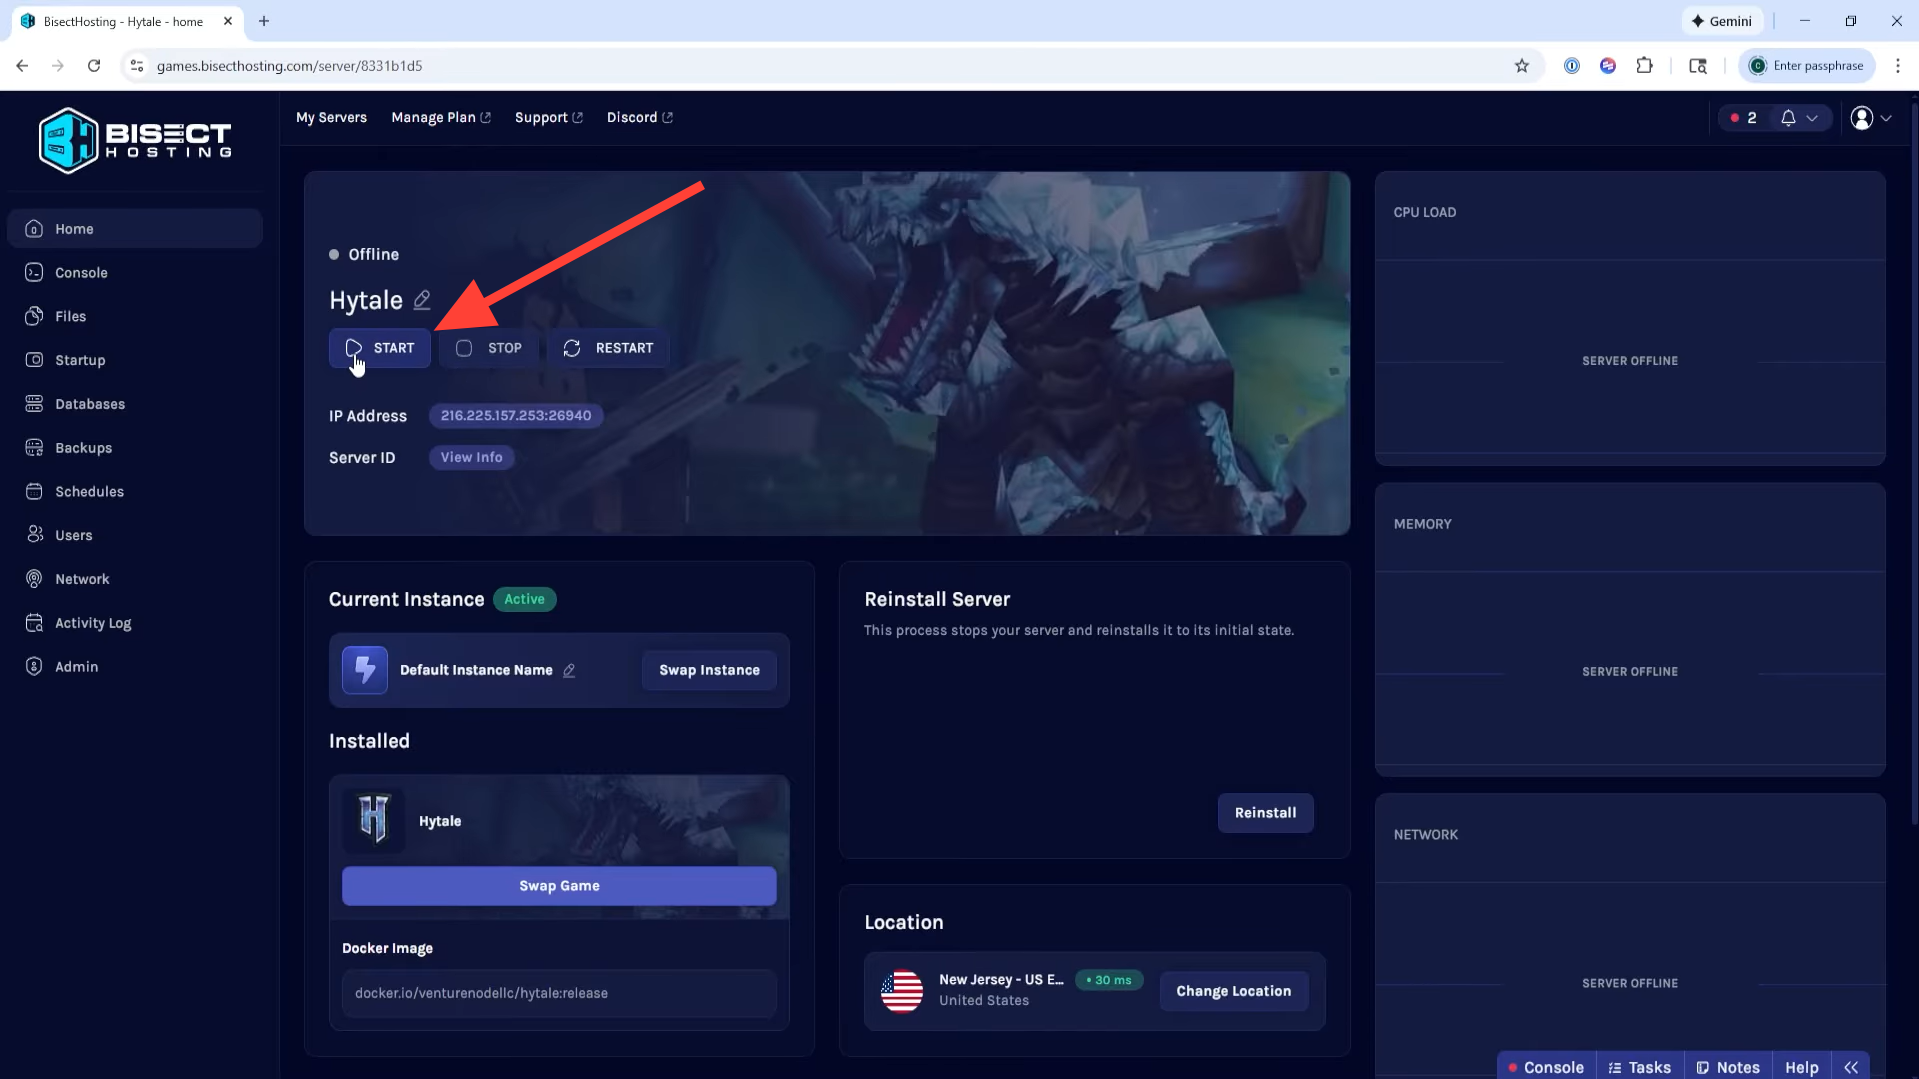
Task: Click the Docker Image text field
Action: [x=559, y=993]
